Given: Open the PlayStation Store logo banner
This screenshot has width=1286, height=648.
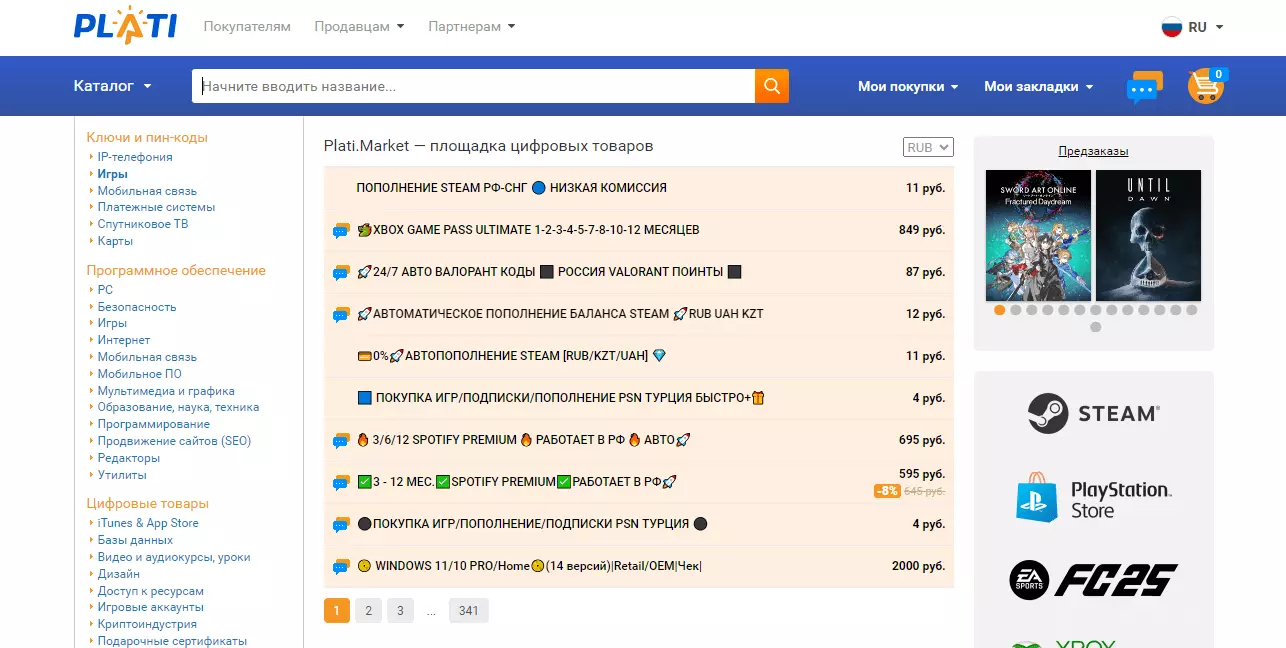Looking at the screenshot, I should click(1093, 497).
